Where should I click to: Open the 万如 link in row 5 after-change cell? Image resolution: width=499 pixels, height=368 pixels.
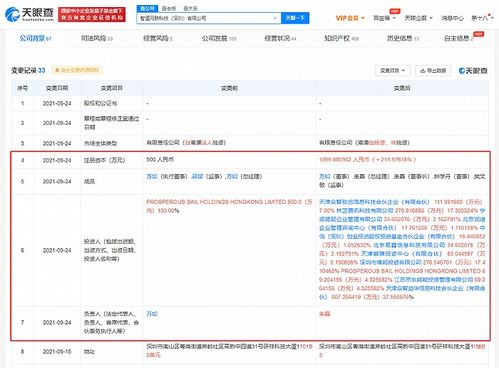point(325,176)
